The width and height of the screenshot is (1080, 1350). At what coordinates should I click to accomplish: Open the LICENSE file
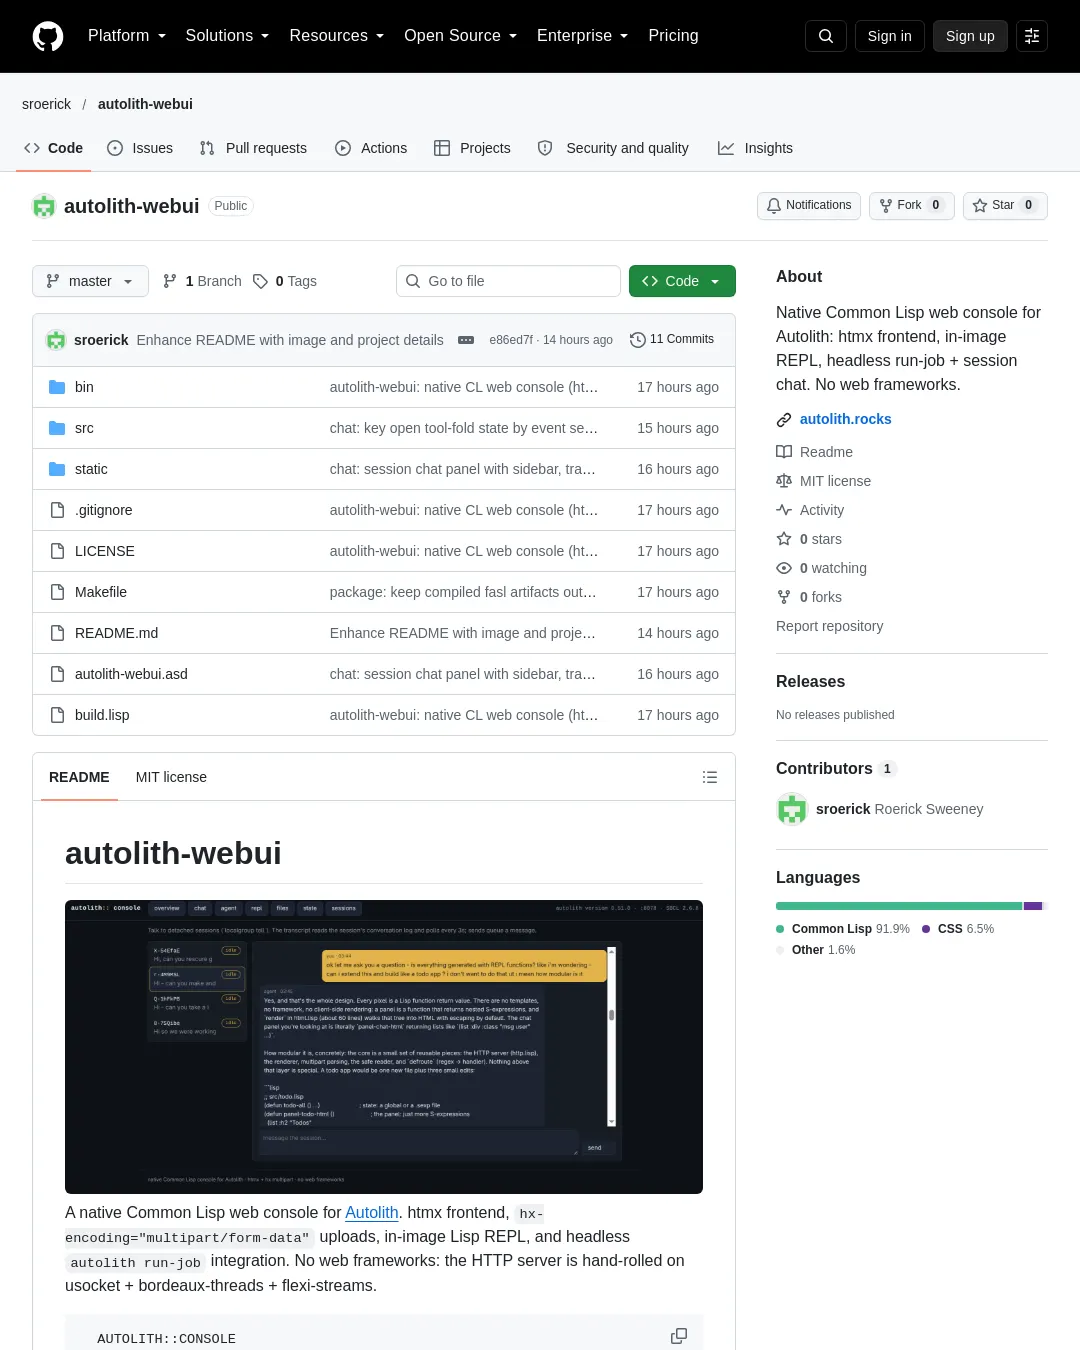pos(104,551)
